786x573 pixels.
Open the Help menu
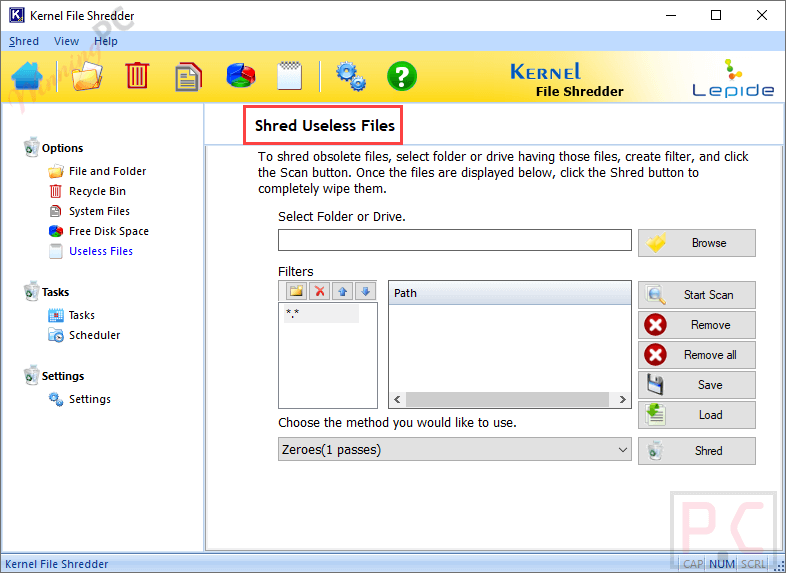(x=106, y=41)
